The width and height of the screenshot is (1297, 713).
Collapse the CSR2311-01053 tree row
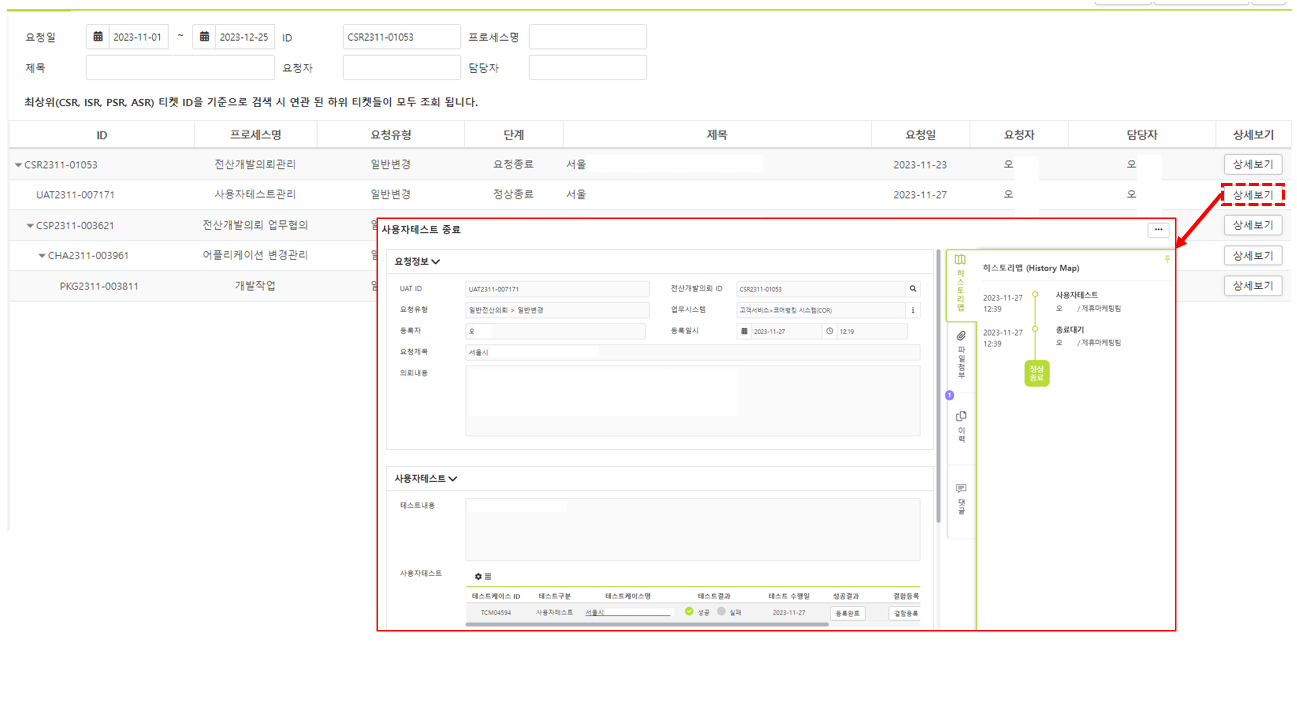click(x=18, y=165)
